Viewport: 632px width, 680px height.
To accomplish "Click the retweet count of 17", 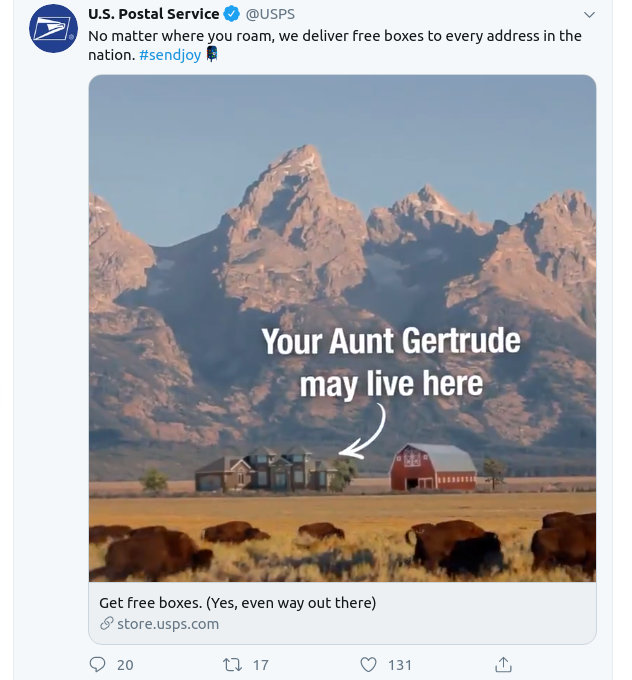I will [x=260, y=664].
